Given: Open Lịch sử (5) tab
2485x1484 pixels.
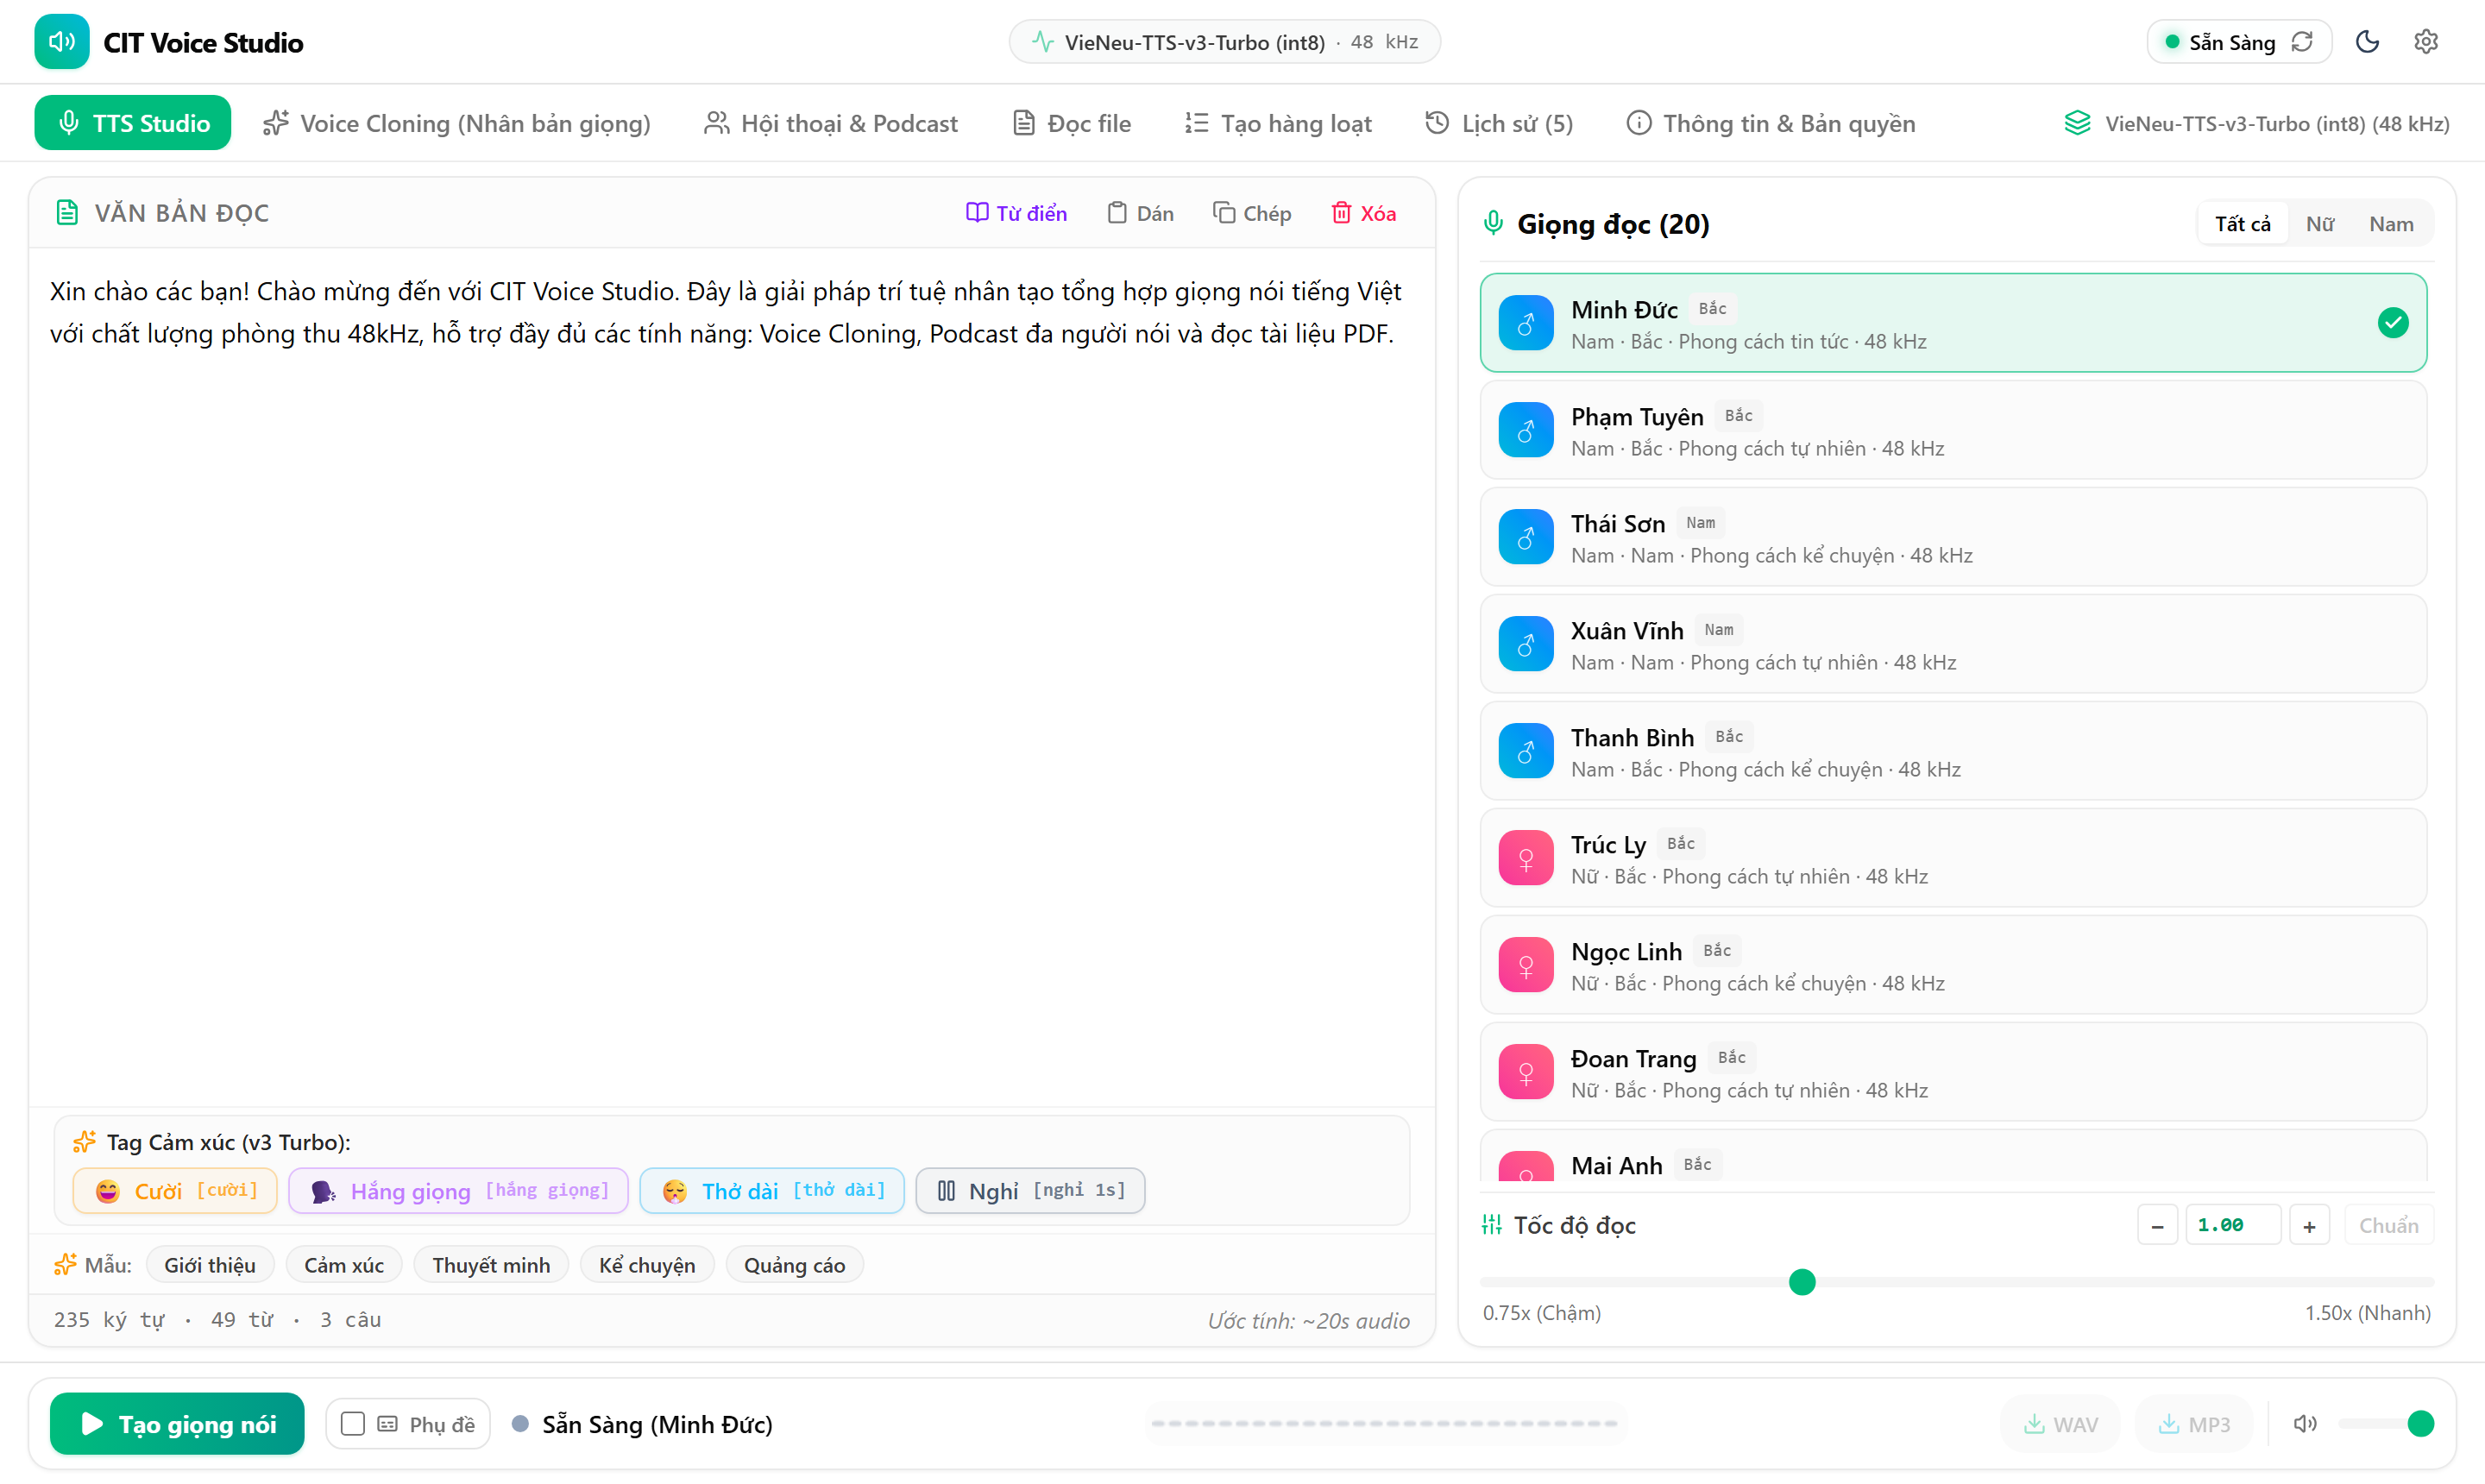Looking at the screenshot, I should [x=1498, y=123].
